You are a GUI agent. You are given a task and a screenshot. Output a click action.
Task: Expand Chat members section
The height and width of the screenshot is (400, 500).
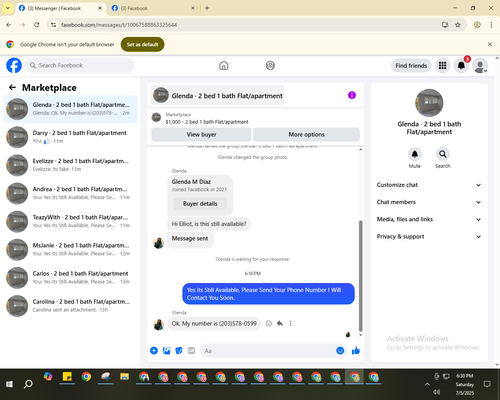(x=429, y=202)
